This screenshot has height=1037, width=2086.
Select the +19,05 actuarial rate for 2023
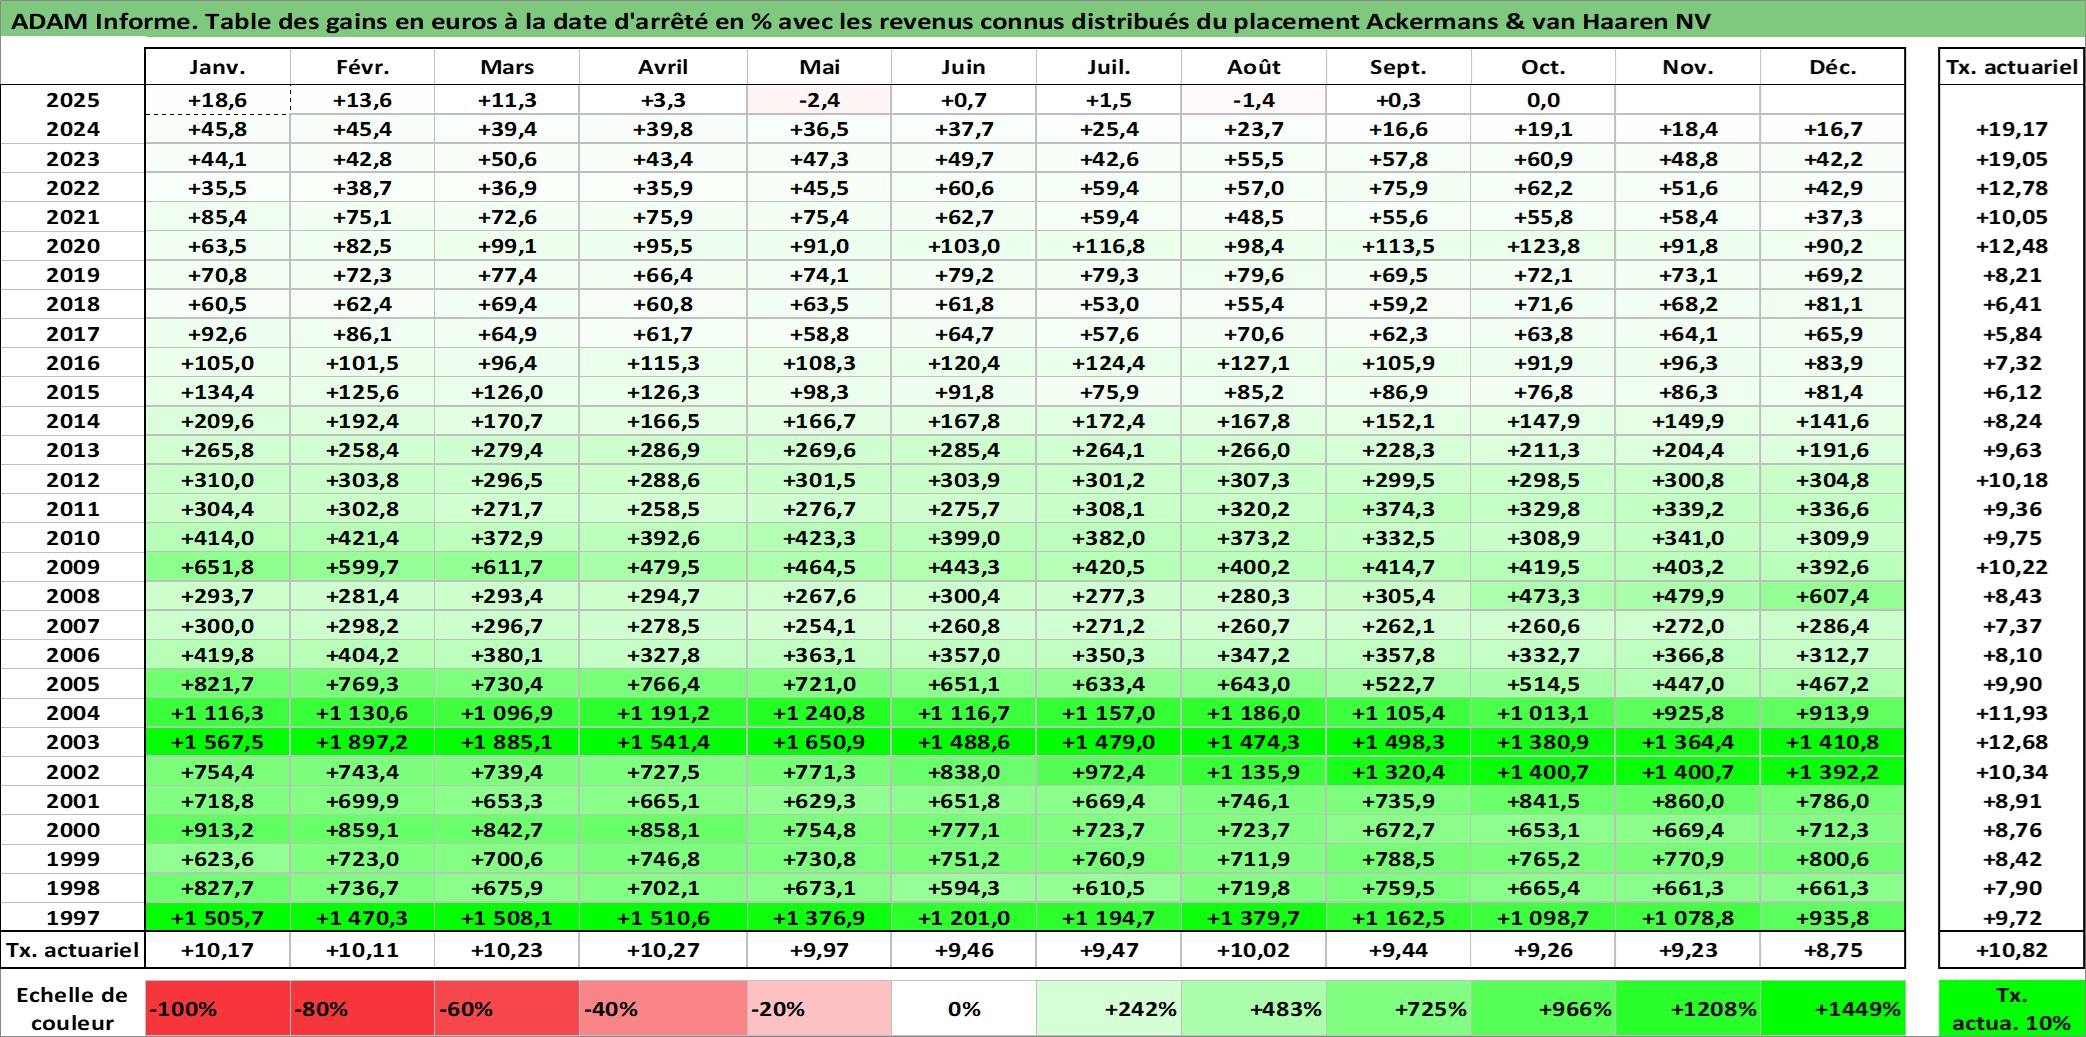point(2012,159)
